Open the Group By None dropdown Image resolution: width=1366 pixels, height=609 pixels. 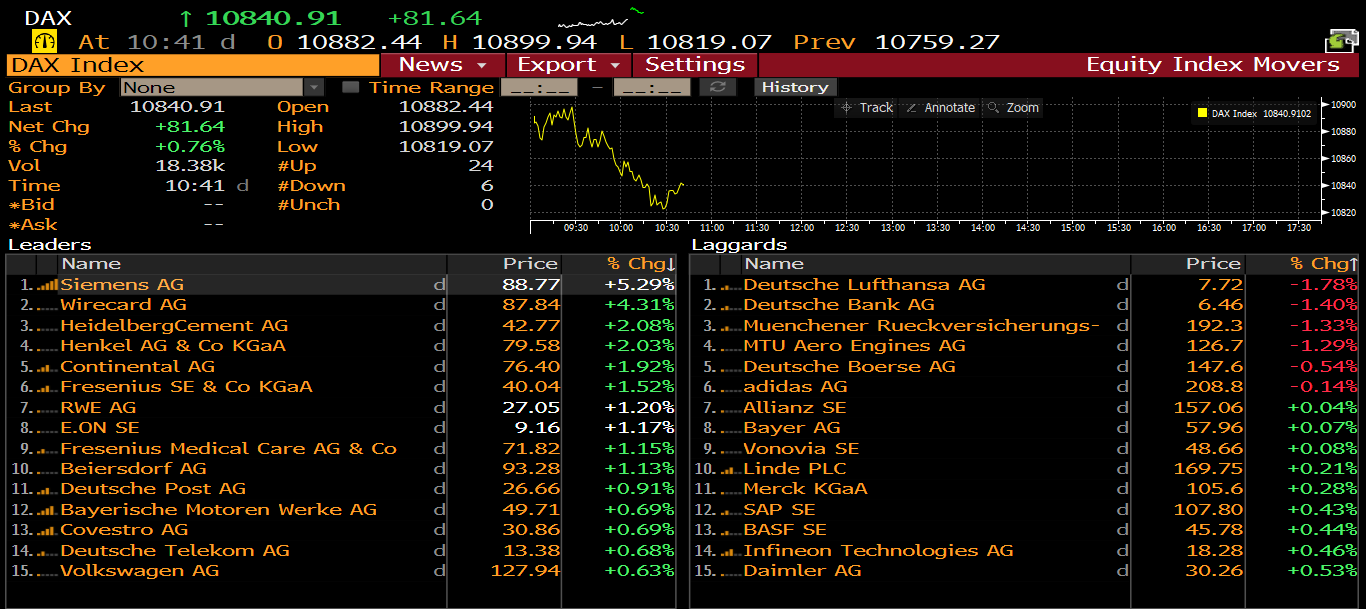coord(222,87)
